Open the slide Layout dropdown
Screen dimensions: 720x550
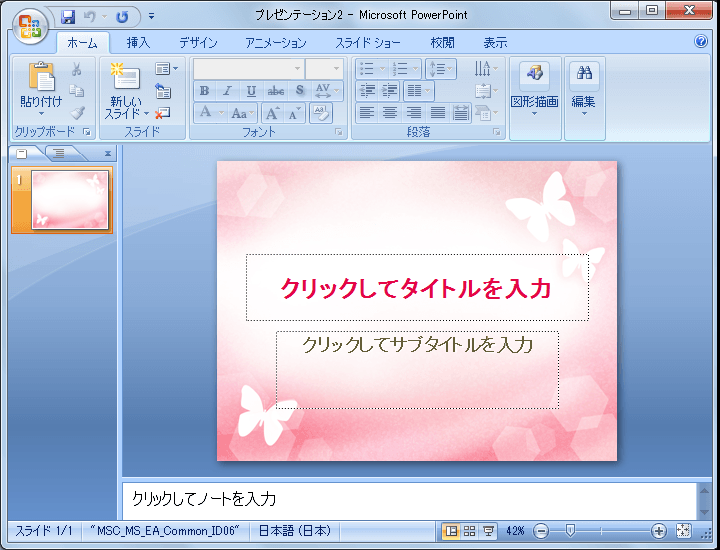coord(166,69)
